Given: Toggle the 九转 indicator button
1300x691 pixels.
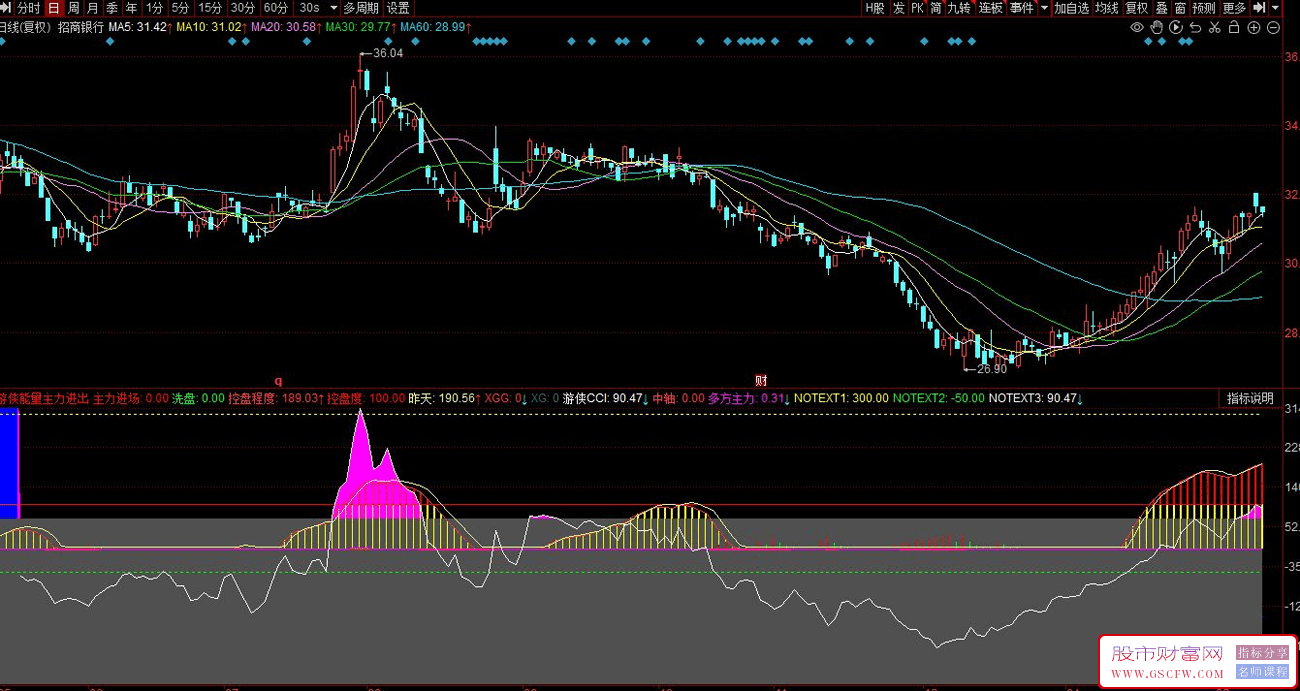Looking at the screenshot, I should [960, 7].
